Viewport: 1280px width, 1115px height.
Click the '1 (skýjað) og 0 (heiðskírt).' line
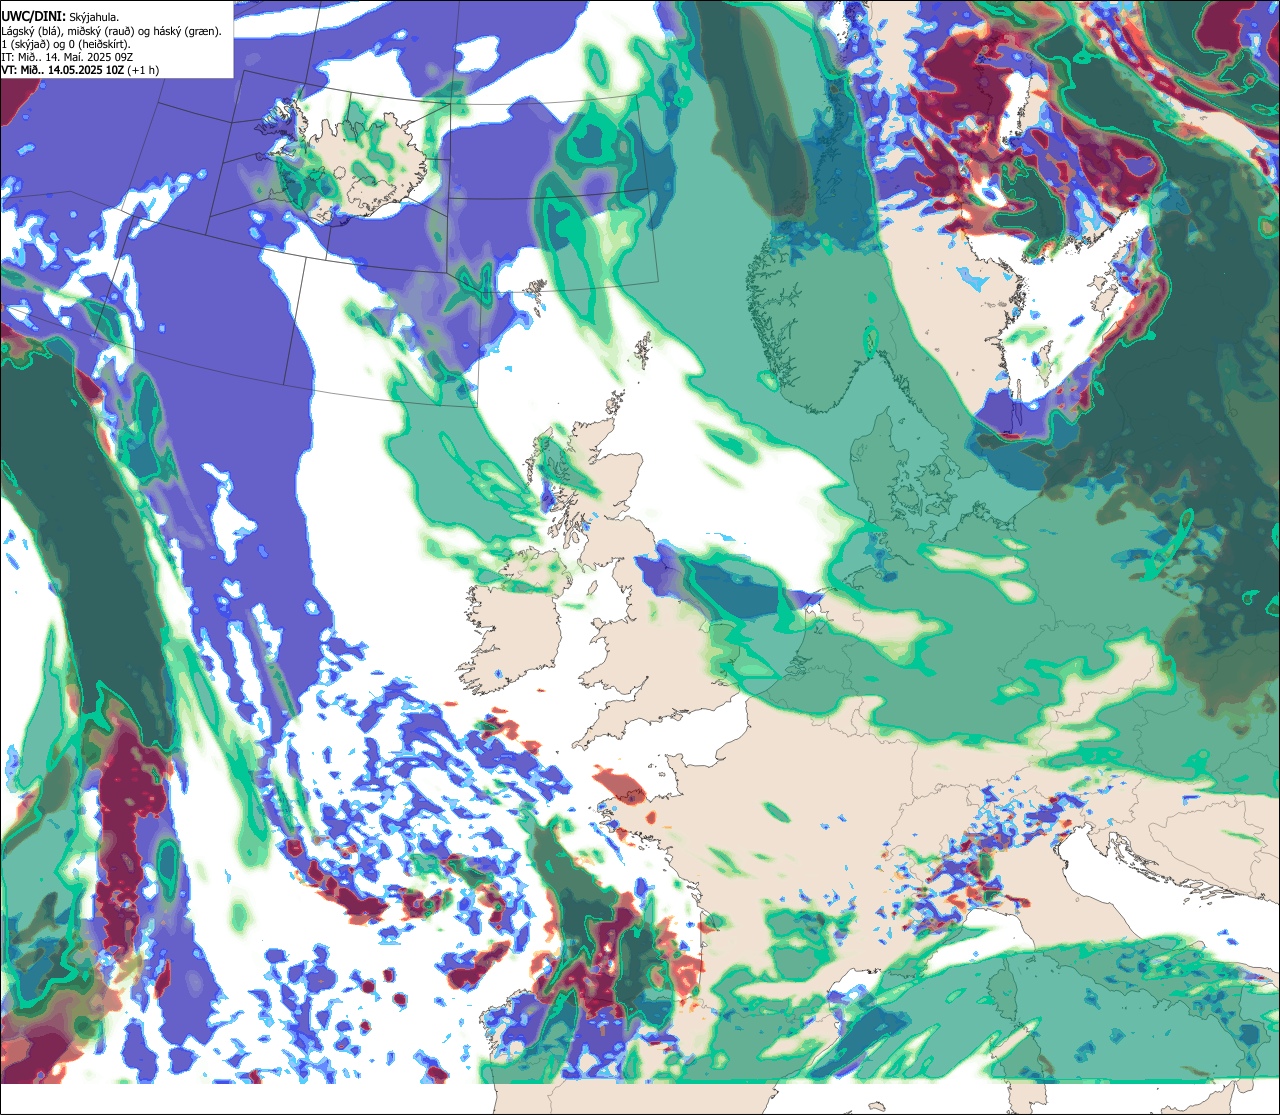65,44
